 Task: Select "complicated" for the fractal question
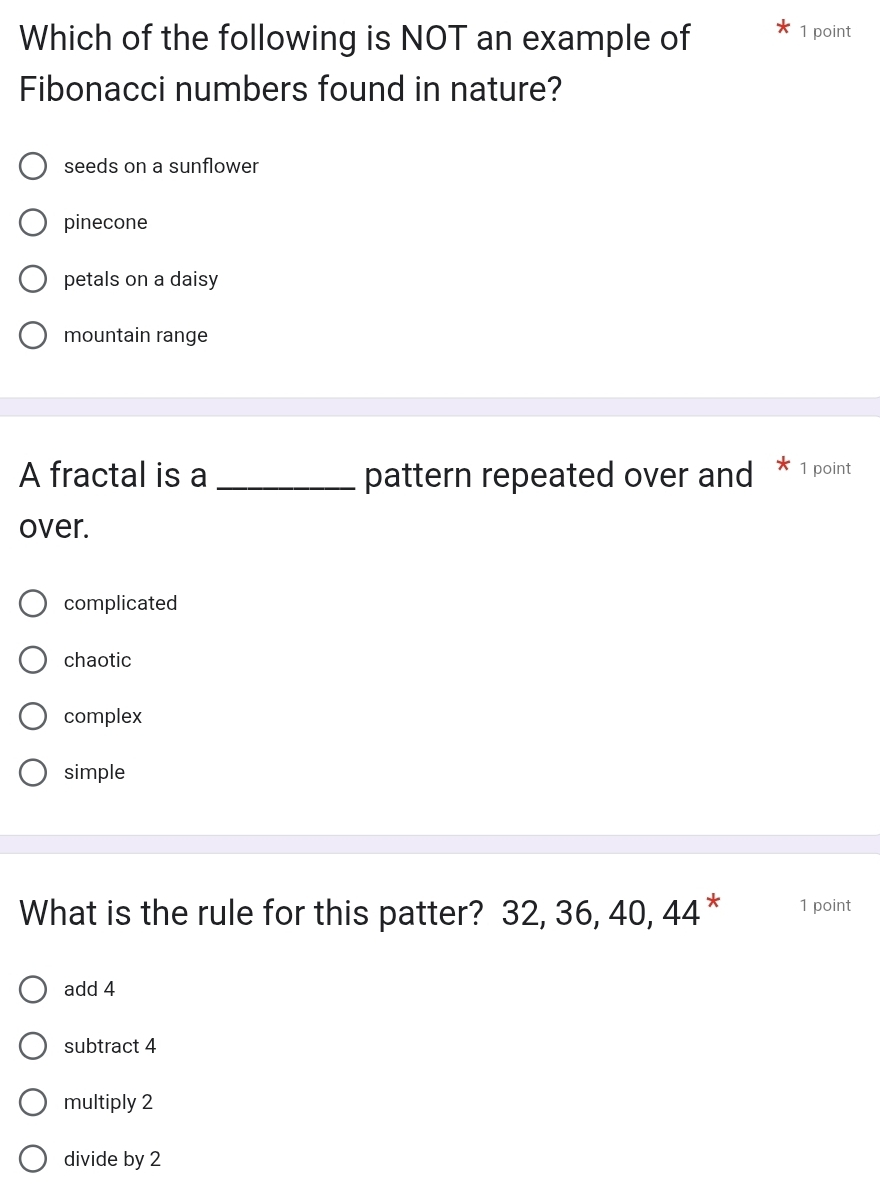pos(33,603)
